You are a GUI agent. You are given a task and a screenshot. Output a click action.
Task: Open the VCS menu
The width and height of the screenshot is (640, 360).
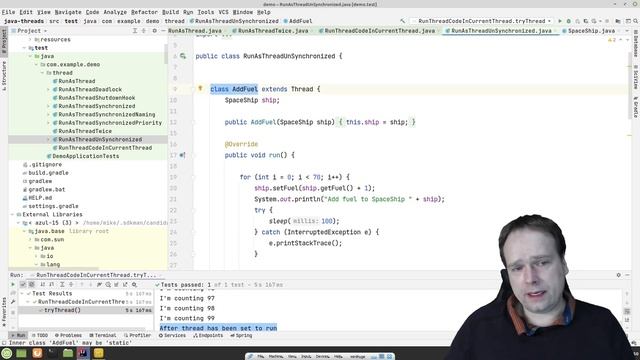[x=223, y=12]
